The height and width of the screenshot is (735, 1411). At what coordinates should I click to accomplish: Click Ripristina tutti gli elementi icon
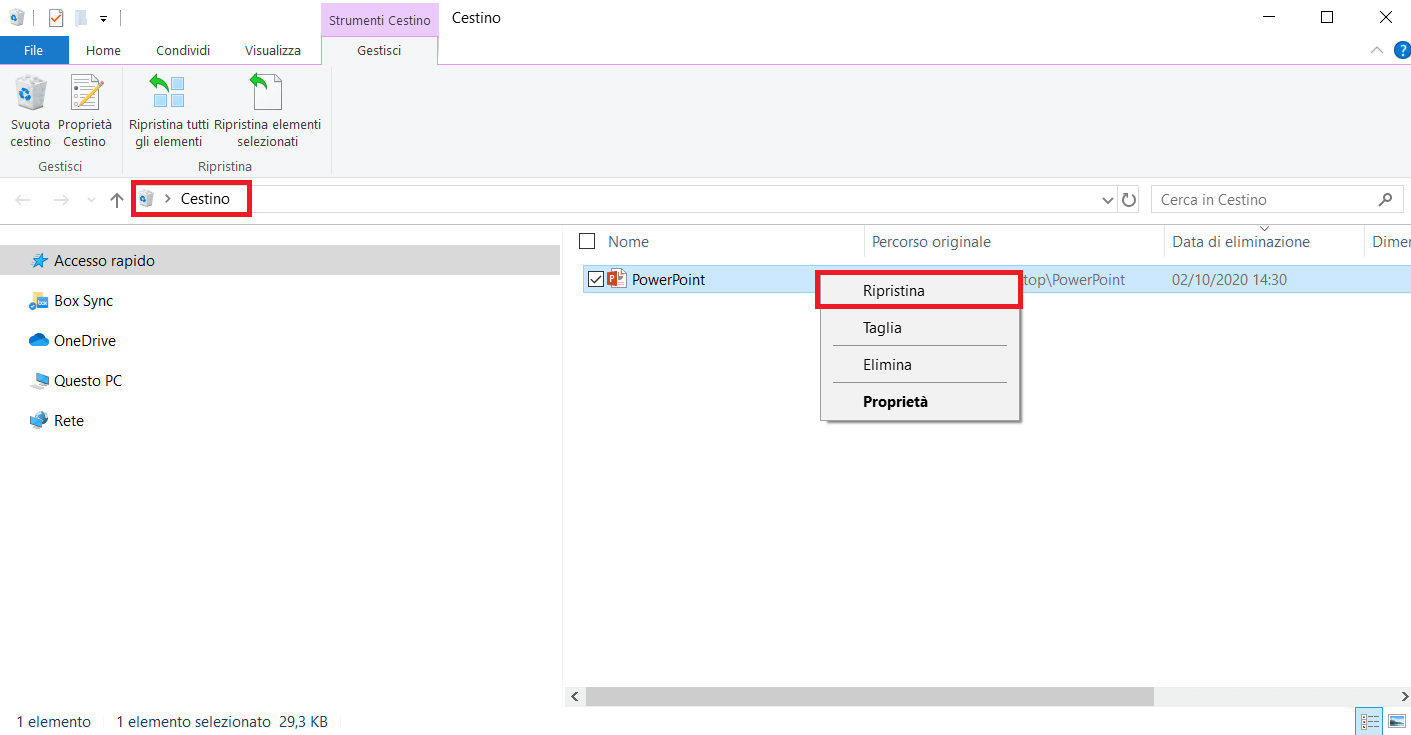tap(168, 94)
